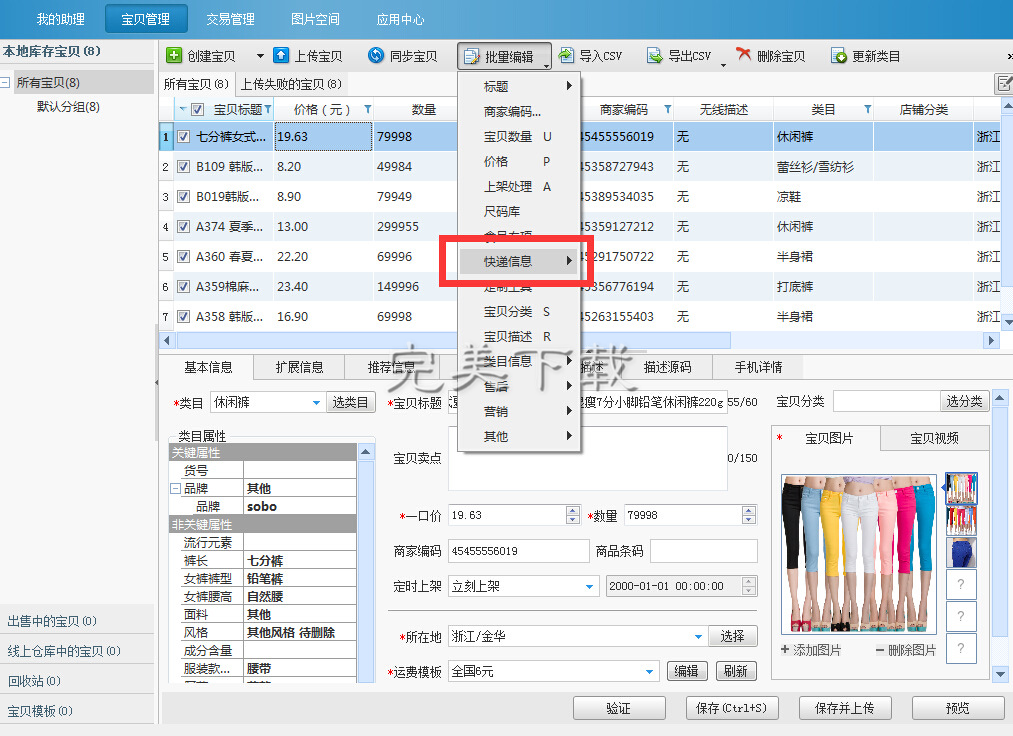Click the 导入CSV import icon
This screenshot has height=736, width=1013.
(x=566, y=56)
